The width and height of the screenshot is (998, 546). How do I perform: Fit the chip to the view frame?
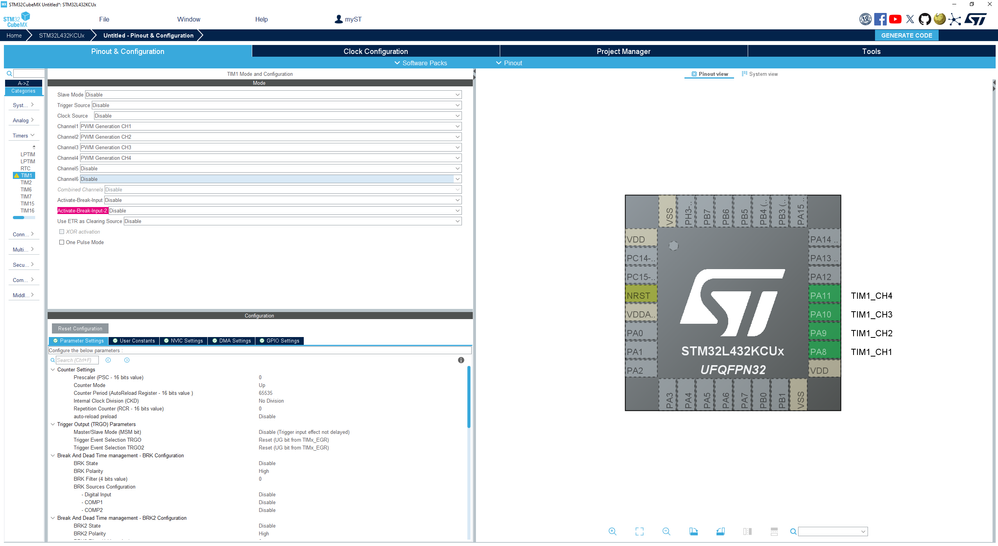click(639, 531)
